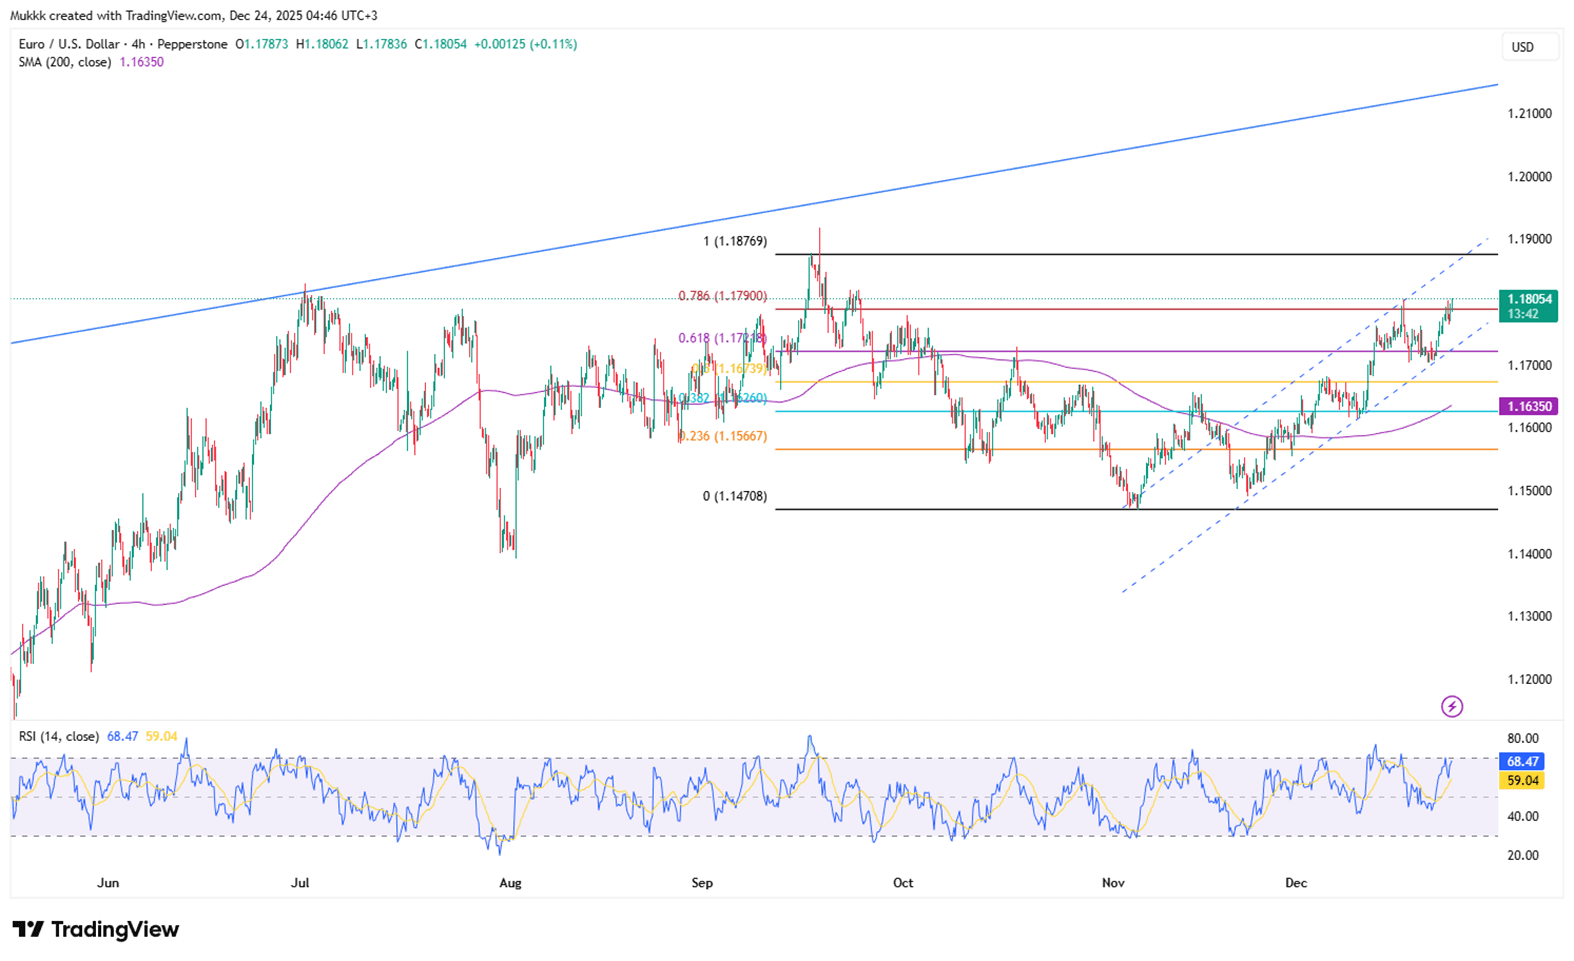Click the 1.20000 price axis label
1574x961 pixels.
[x=1529, y=177]
